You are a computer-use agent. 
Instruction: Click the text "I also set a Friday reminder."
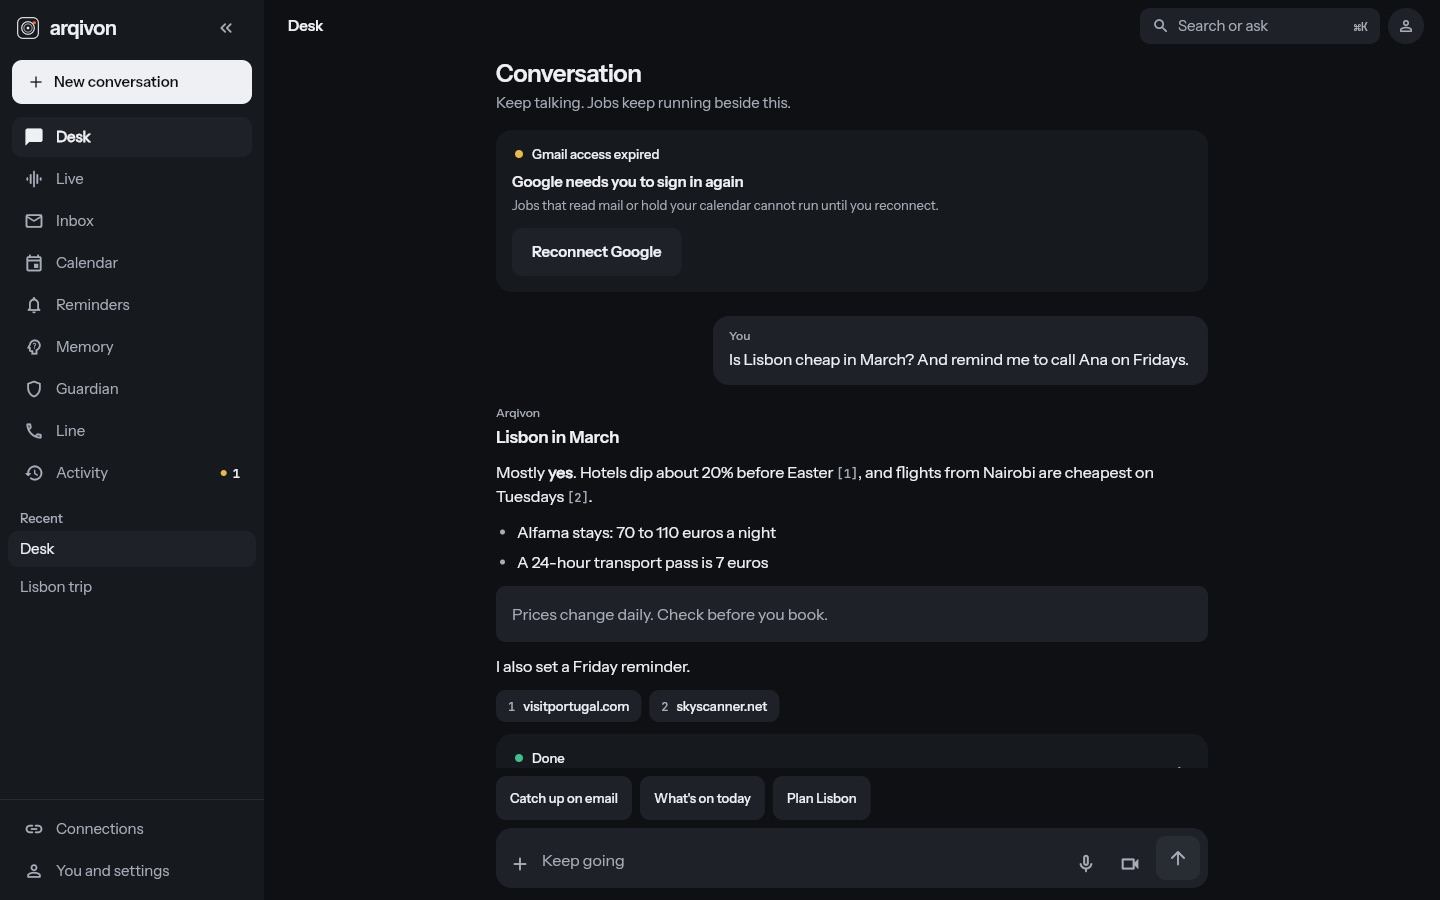[x=593, y=667]
